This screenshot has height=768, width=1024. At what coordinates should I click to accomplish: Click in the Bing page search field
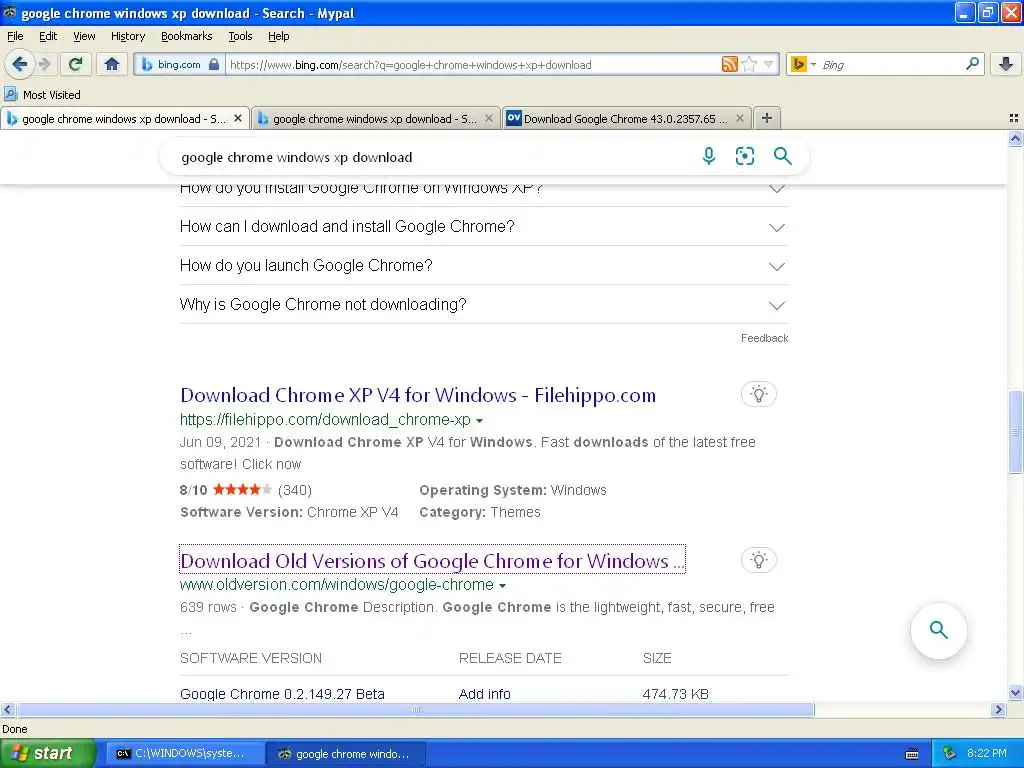click(431, 157)
